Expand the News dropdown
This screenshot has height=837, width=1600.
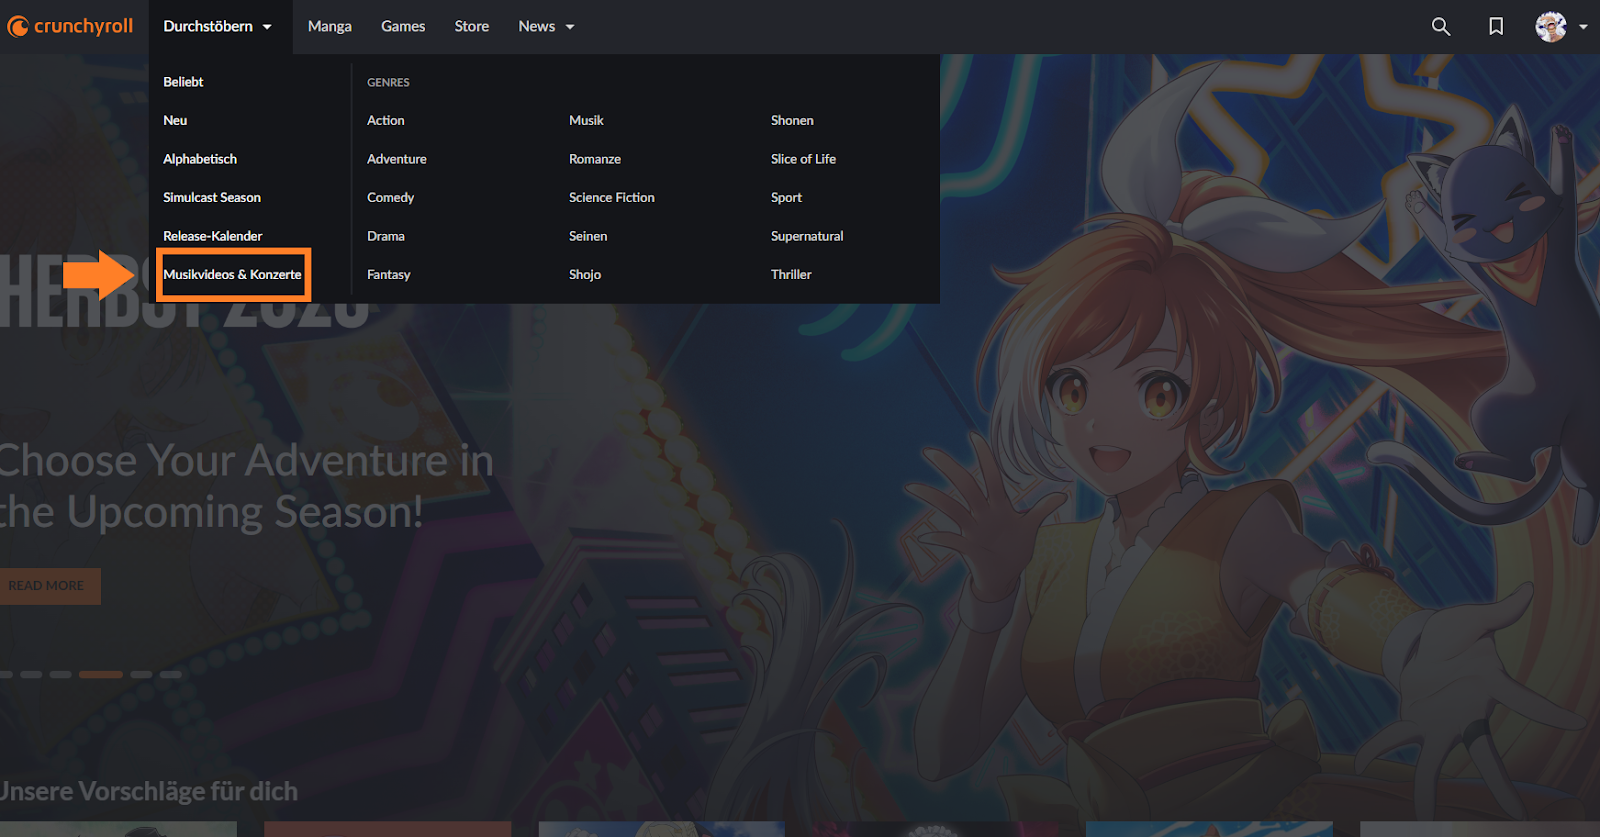point(546,26)
